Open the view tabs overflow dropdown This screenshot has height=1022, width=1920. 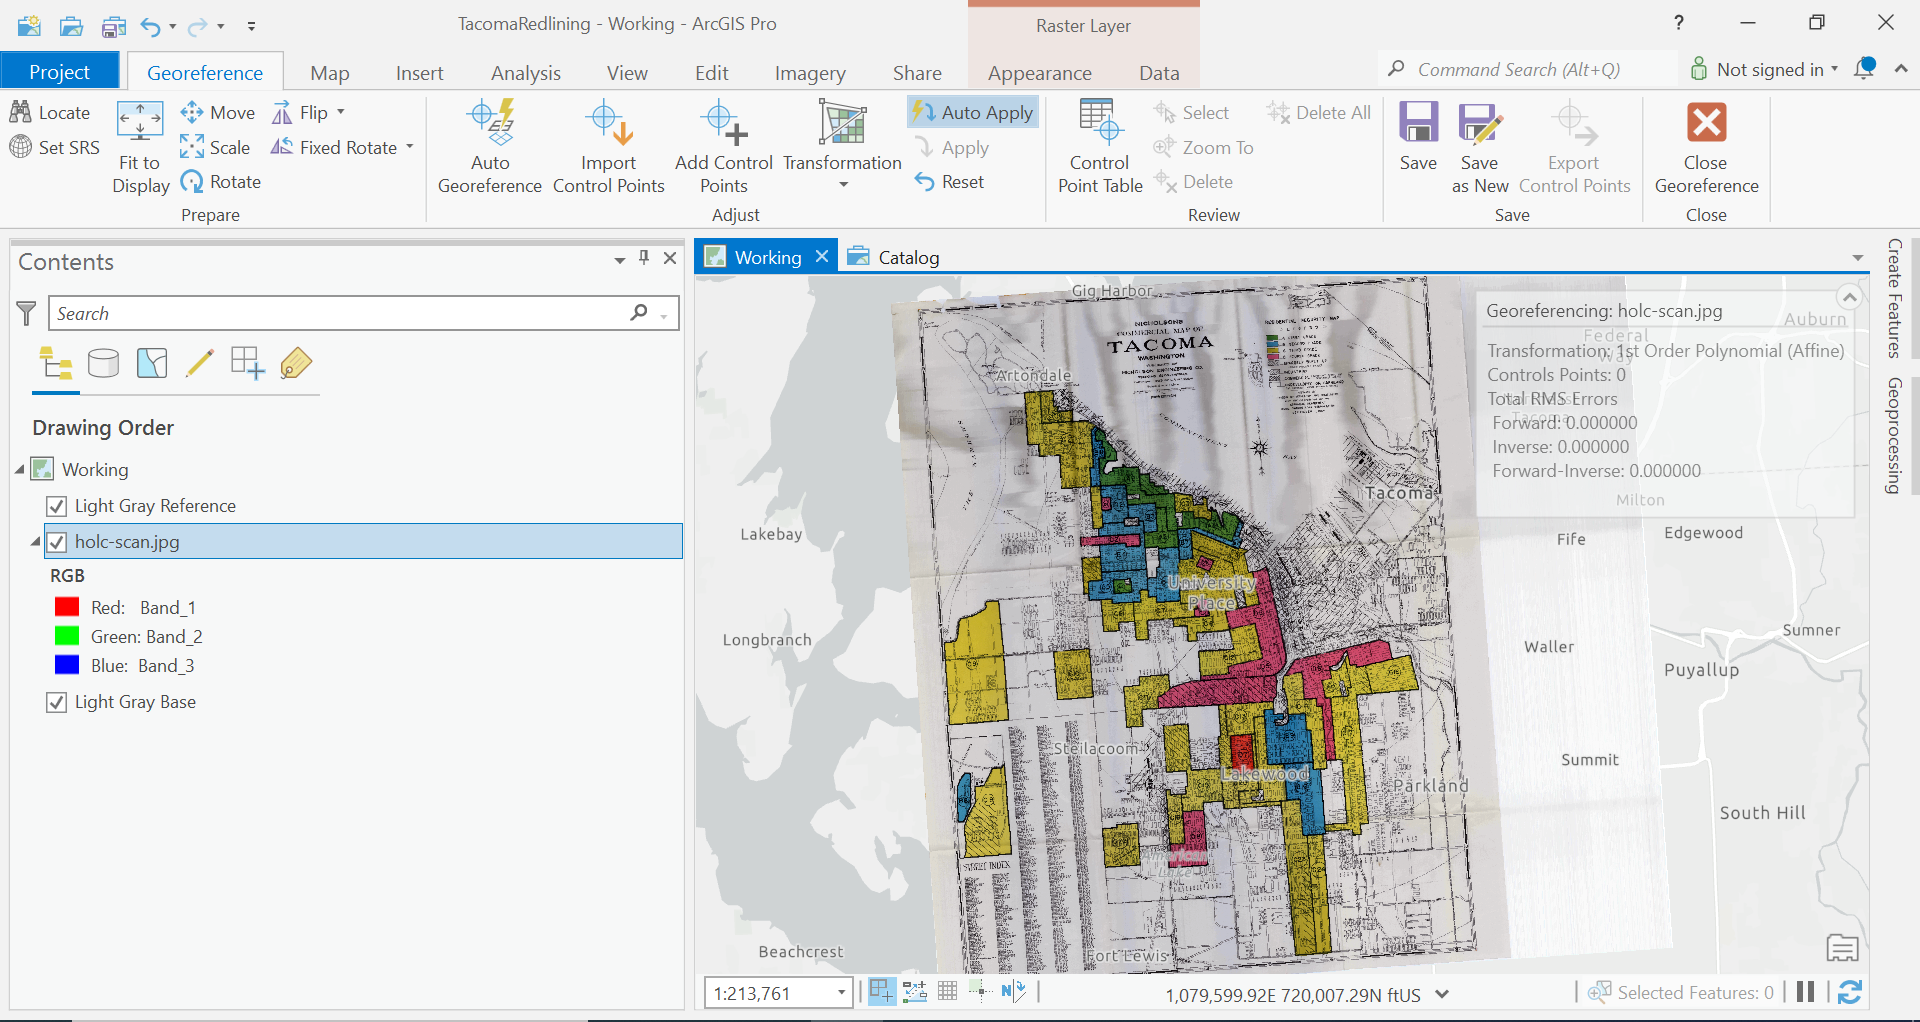coord(1858,258)
